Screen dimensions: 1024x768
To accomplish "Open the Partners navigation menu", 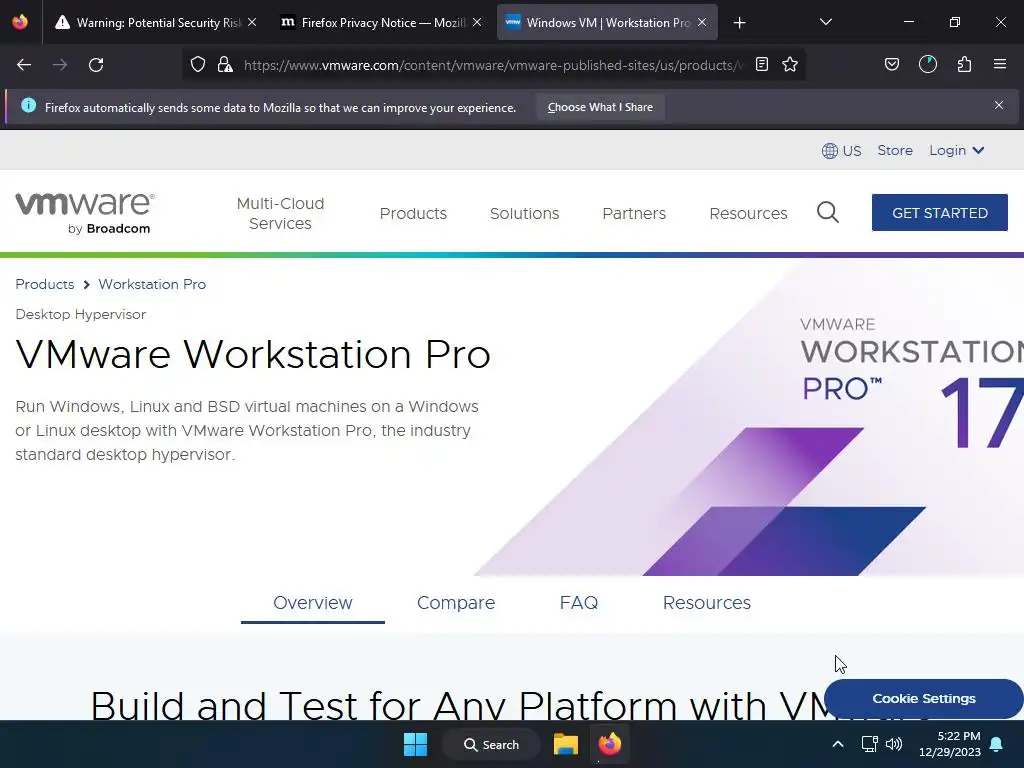I will 634,214.
